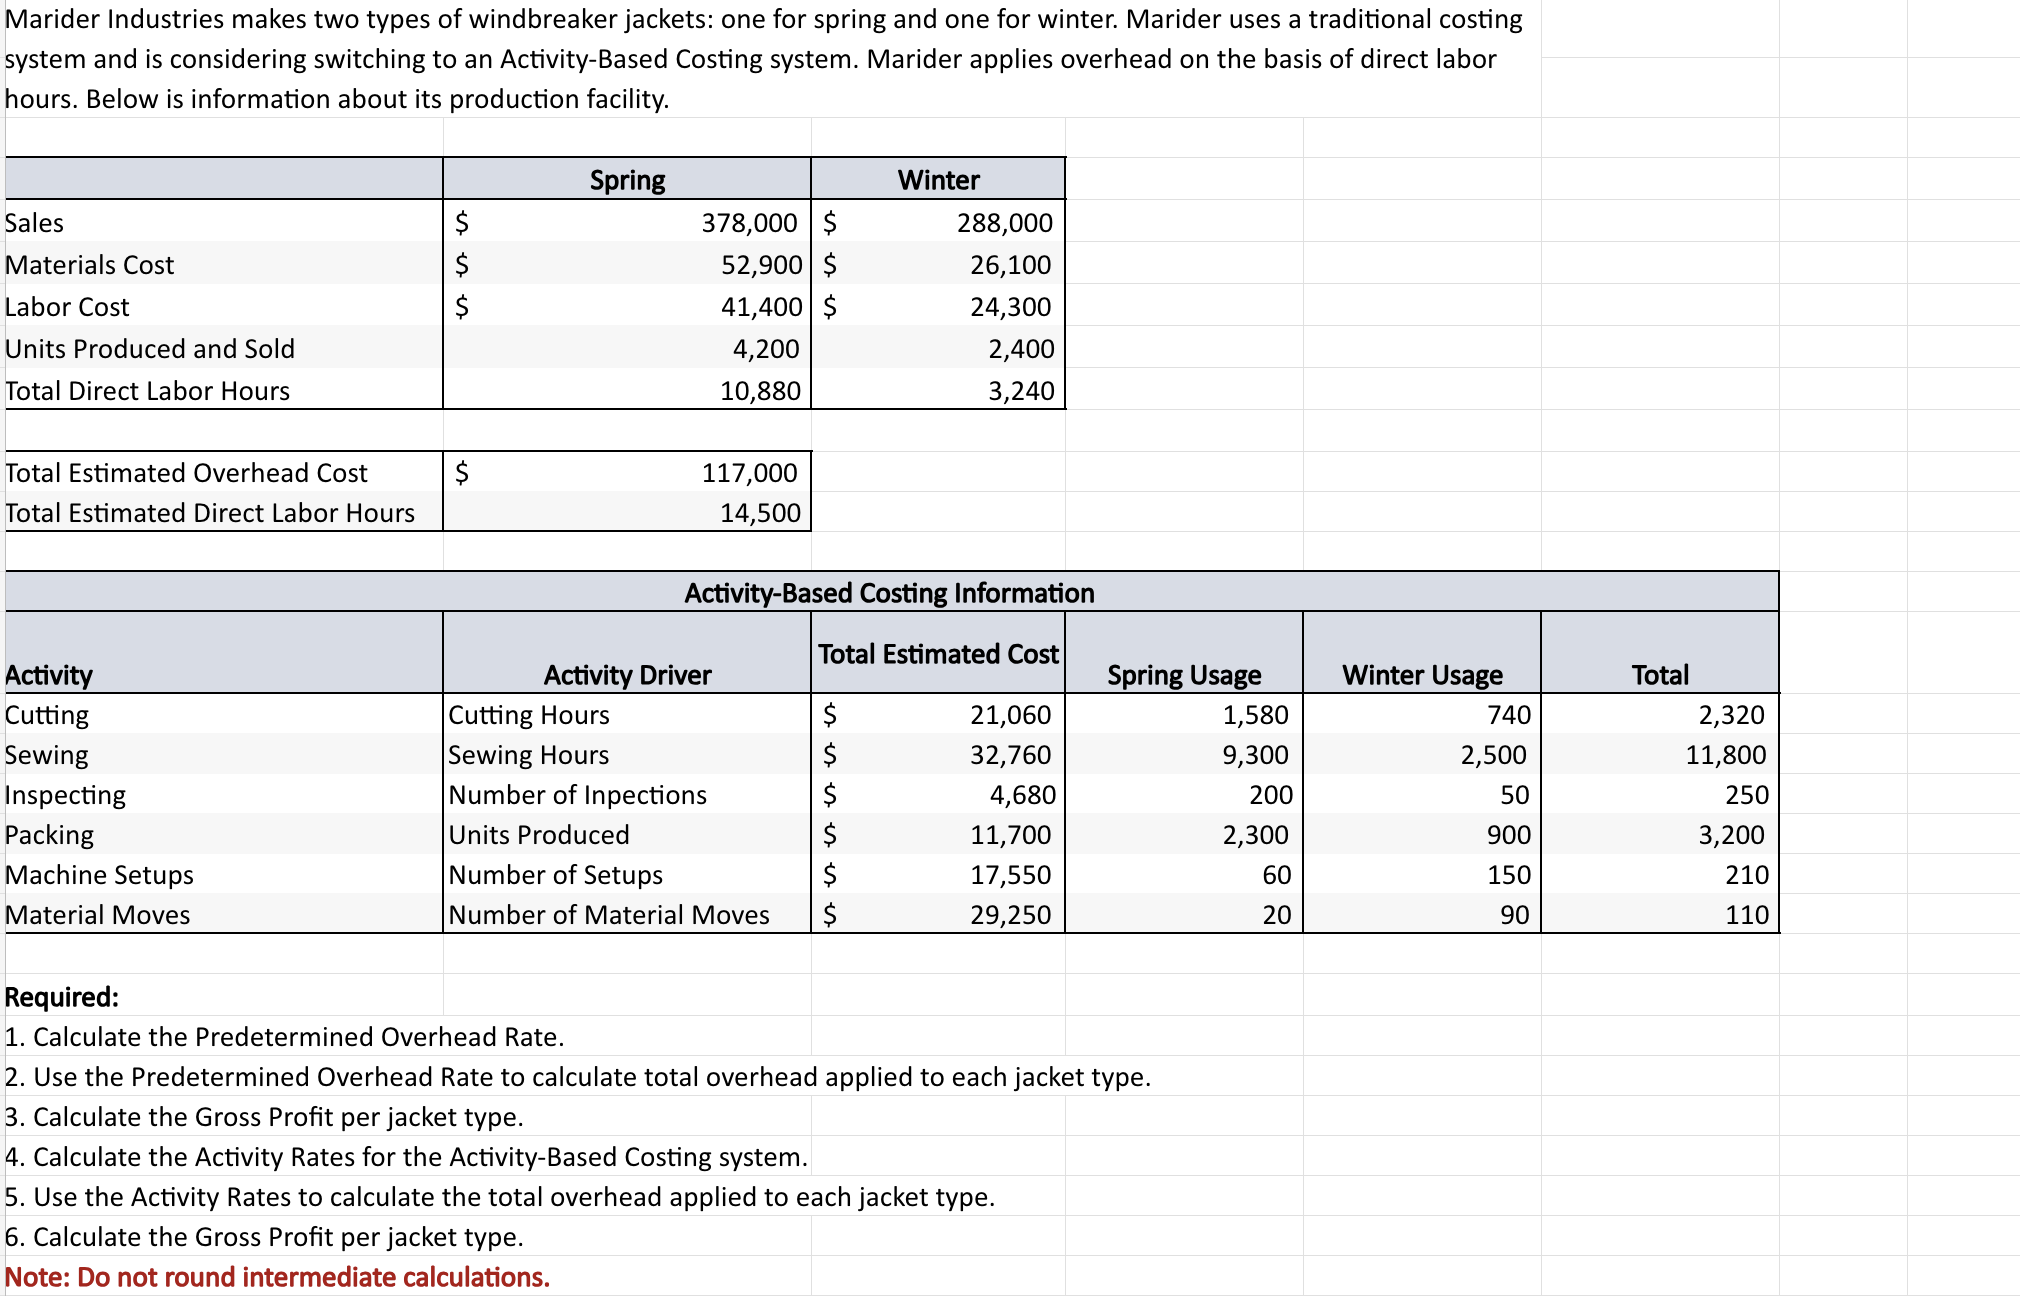Select the Activity Driver column header
Screen dimensions: 2020x1296
coord(626,674)
